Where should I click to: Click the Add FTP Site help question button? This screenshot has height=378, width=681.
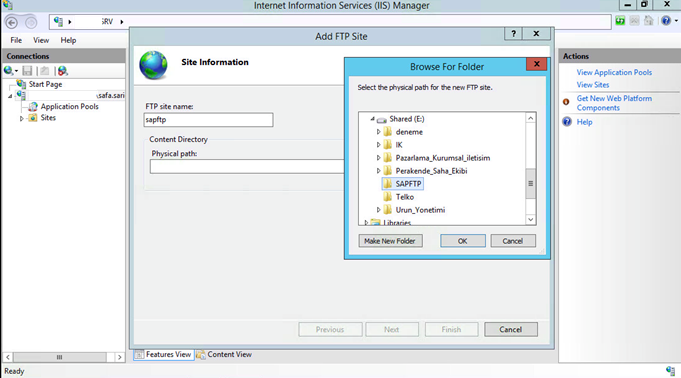pyautogui.click(x=514, y=33)
